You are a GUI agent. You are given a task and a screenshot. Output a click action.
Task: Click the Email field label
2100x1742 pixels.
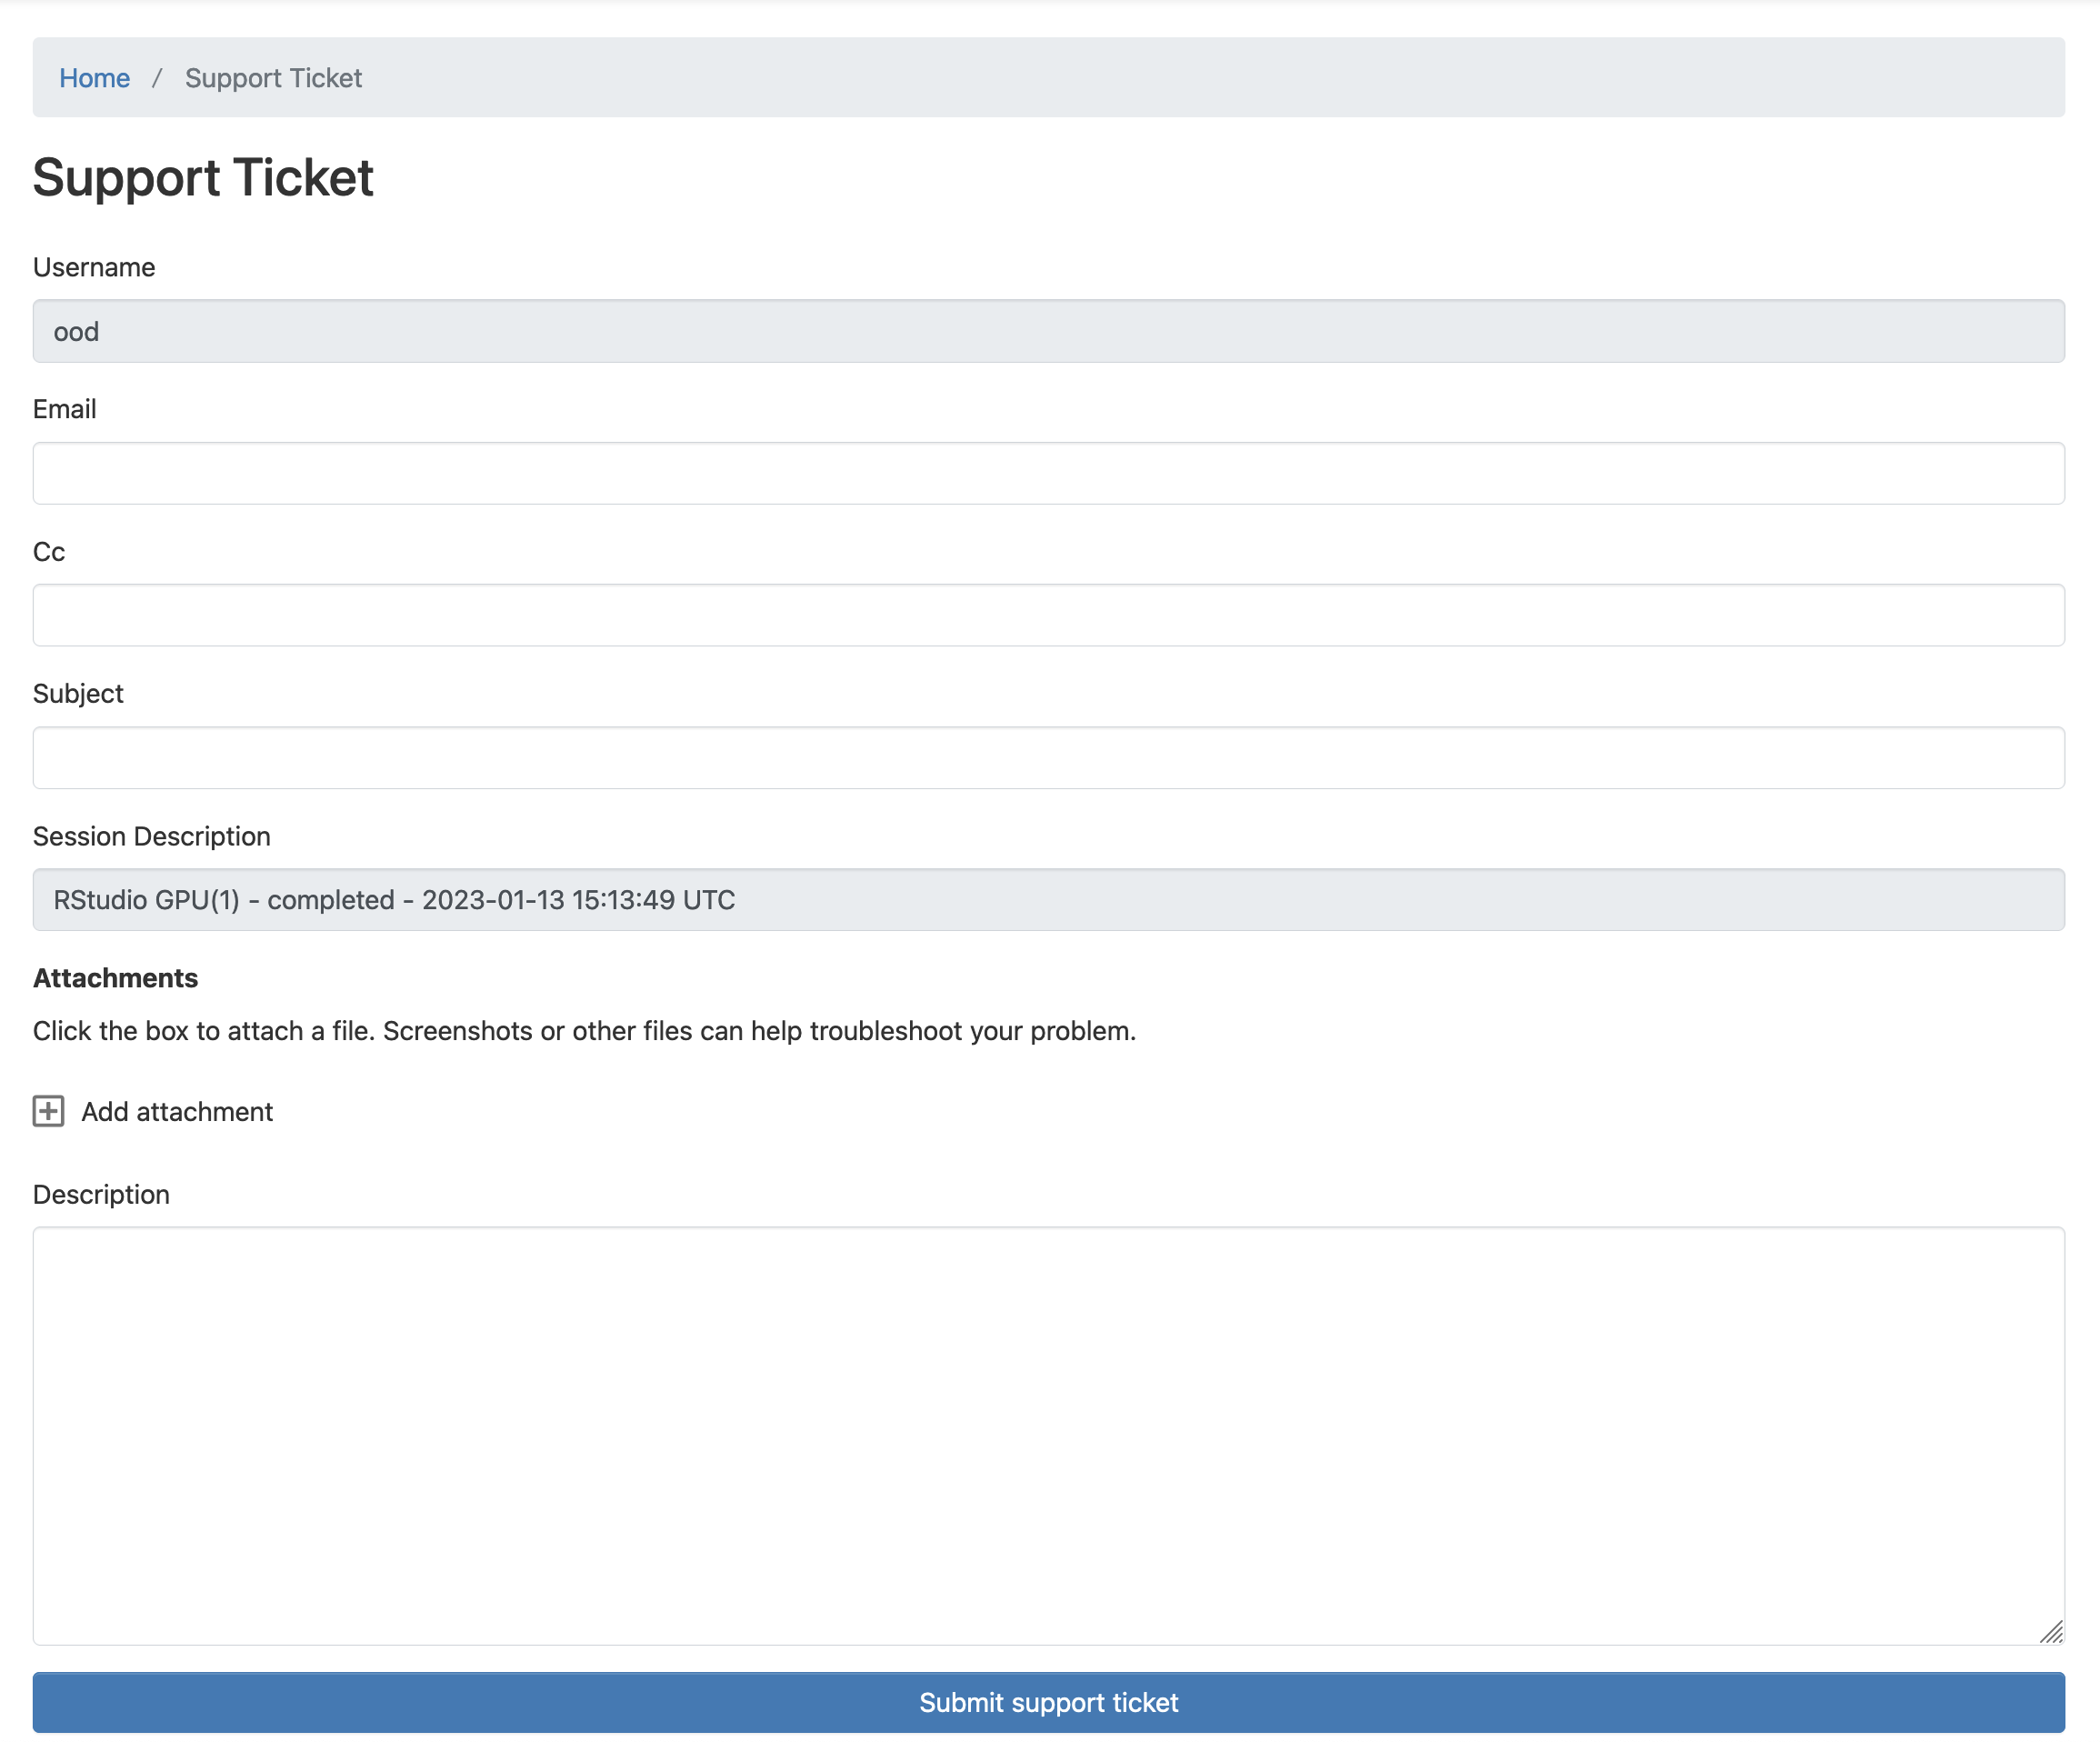[64, 408]
